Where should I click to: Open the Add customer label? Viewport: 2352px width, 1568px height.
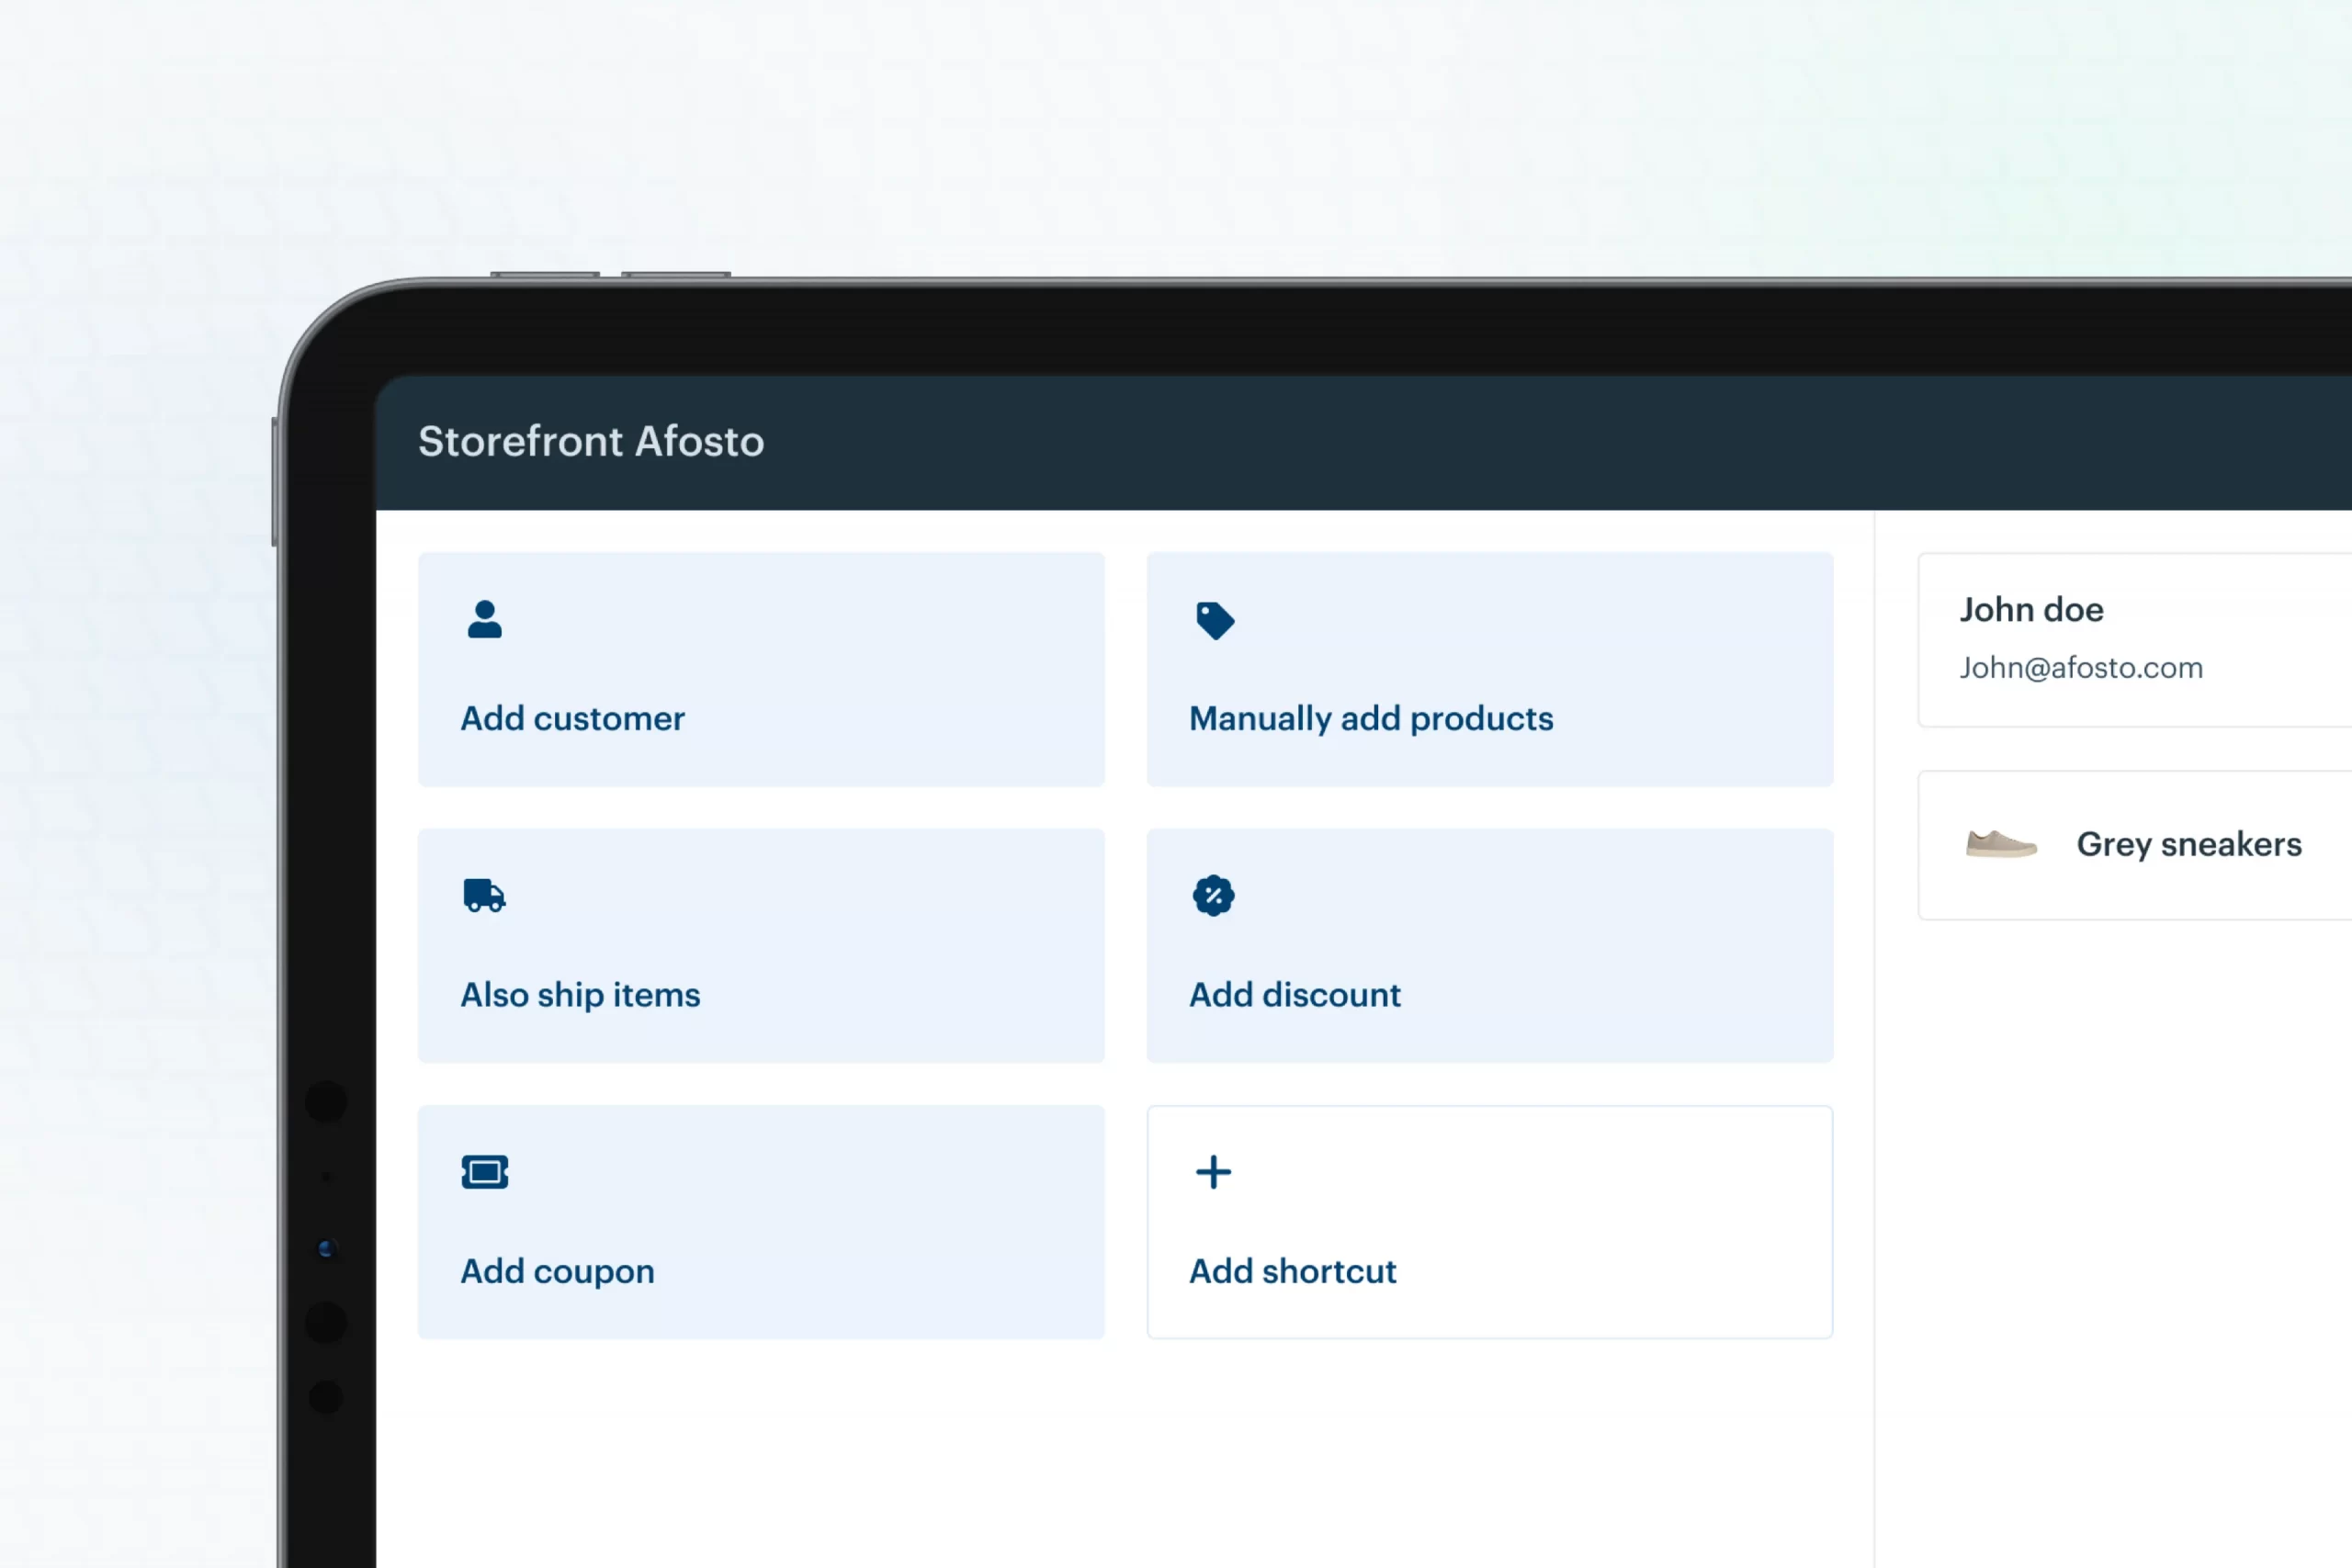(x=572, y=718)
